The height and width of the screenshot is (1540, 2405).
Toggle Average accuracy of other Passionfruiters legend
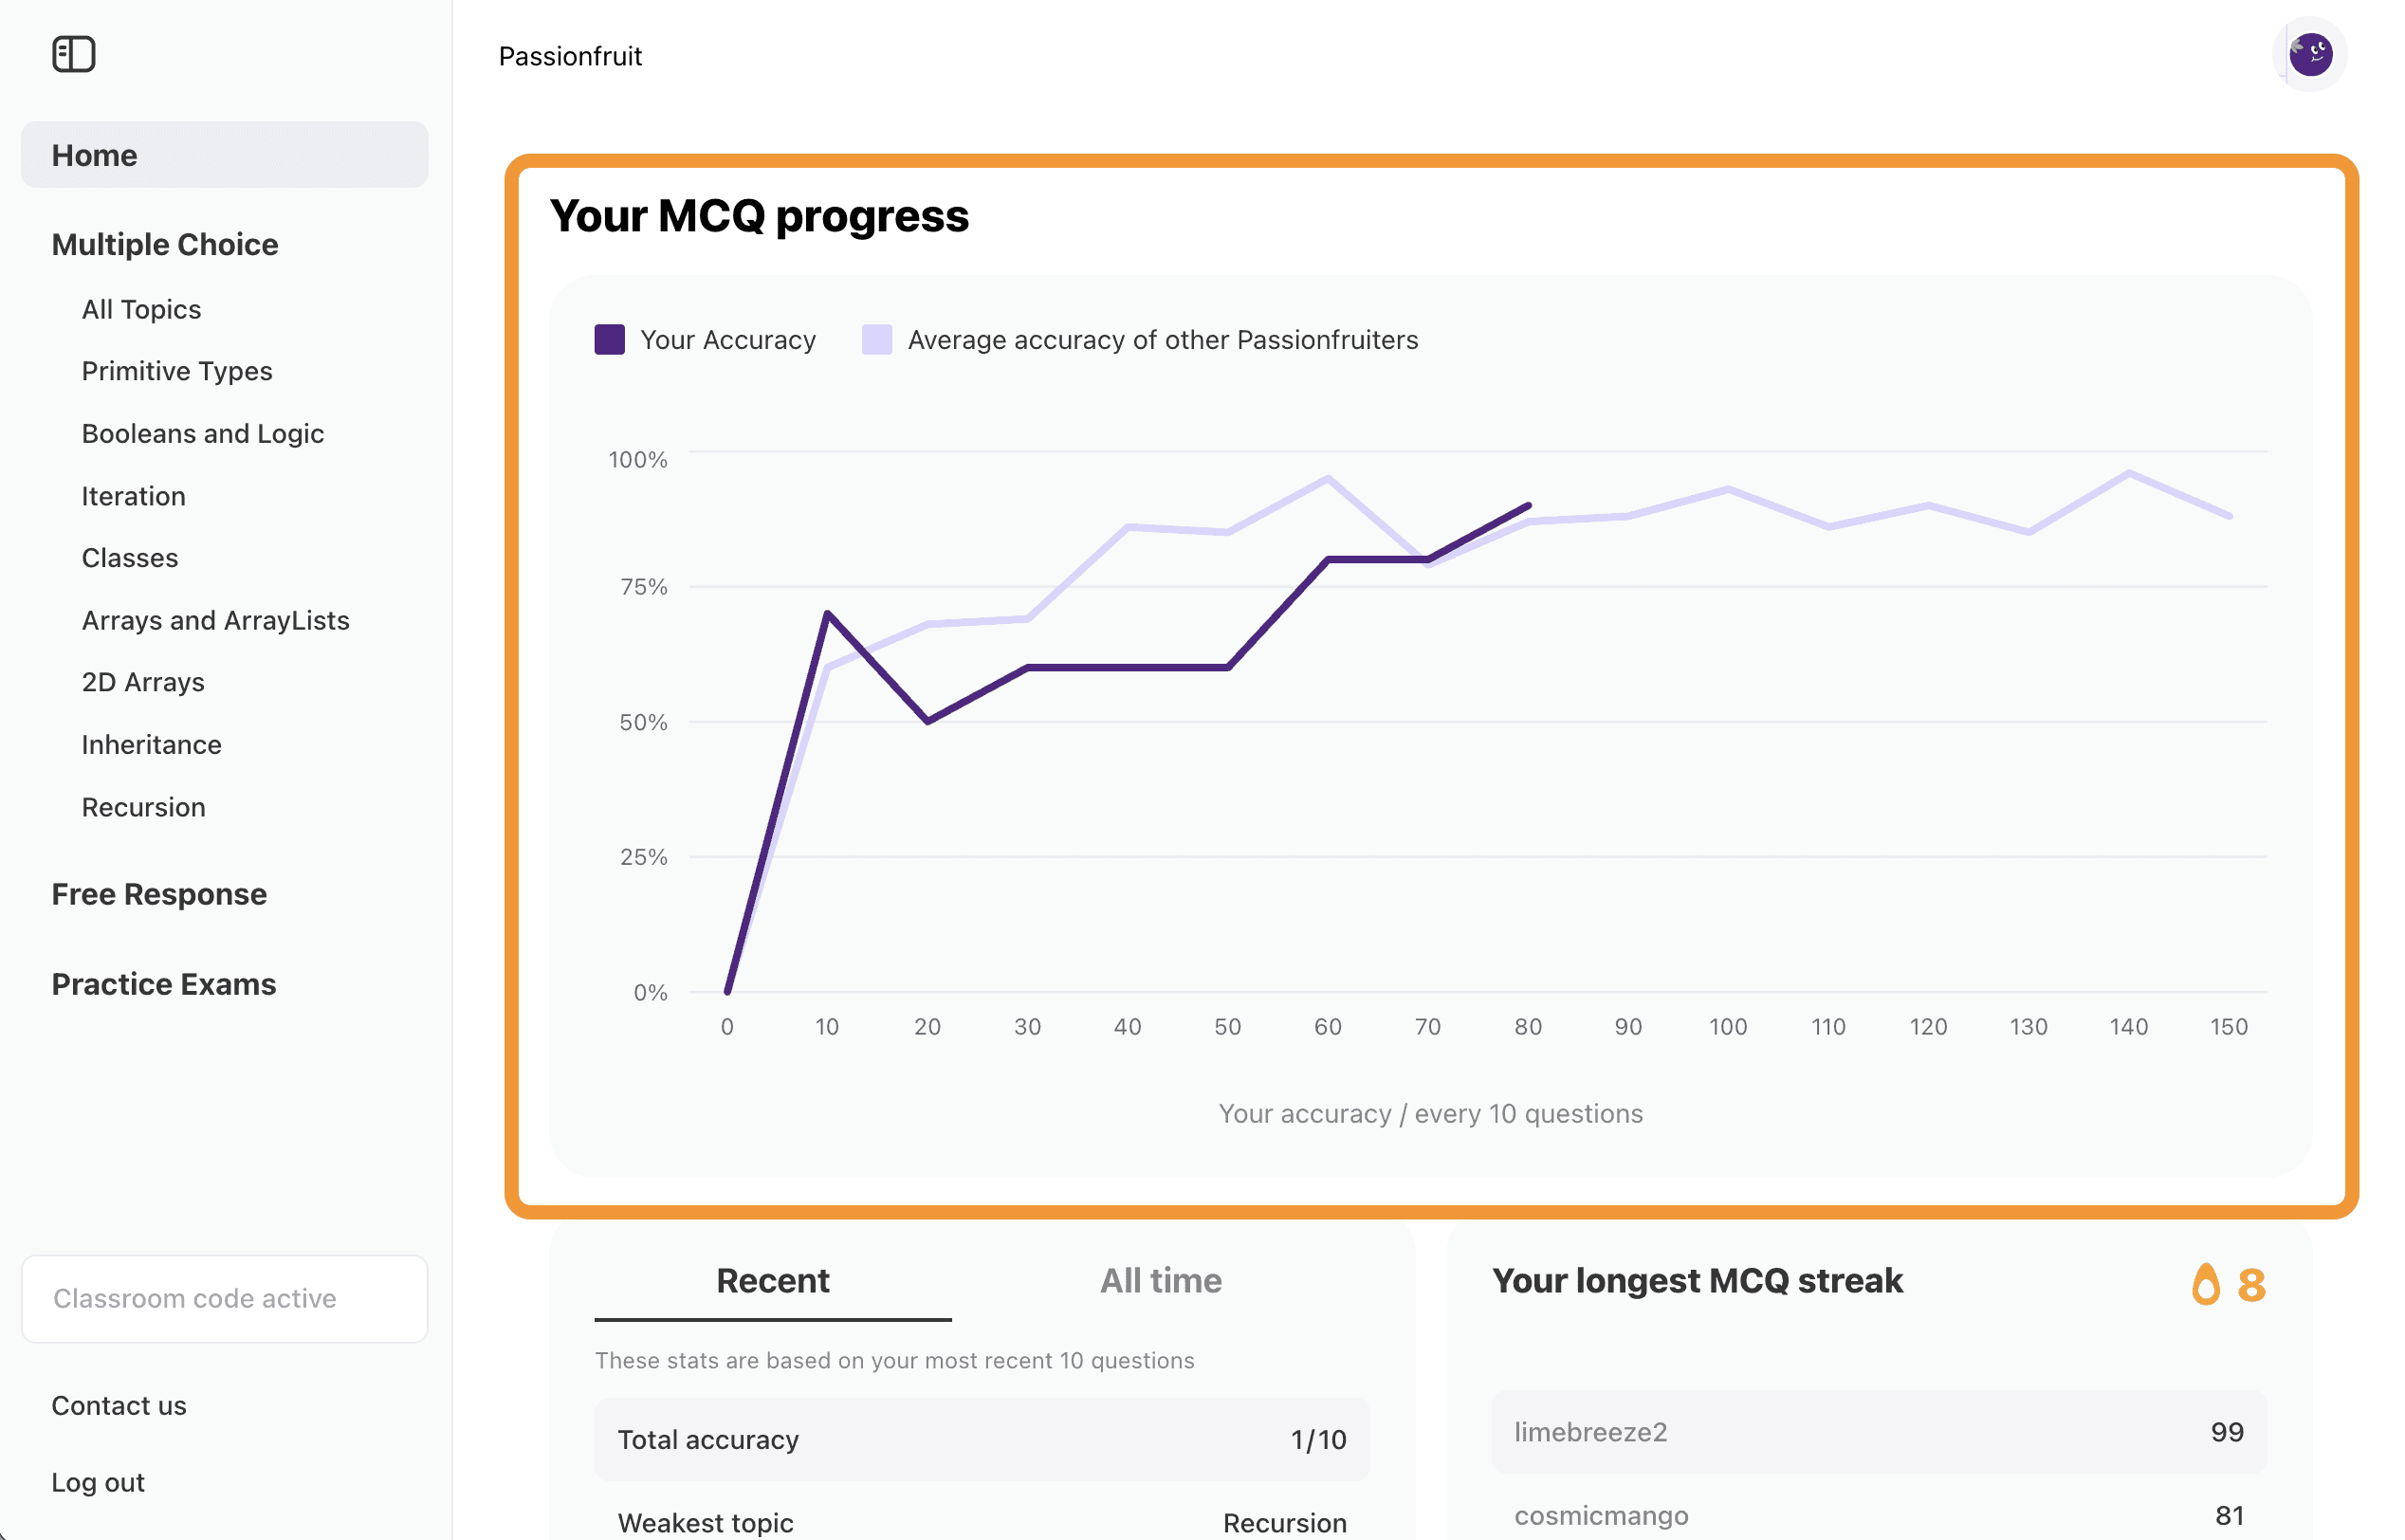click(x=1161, y=340)
